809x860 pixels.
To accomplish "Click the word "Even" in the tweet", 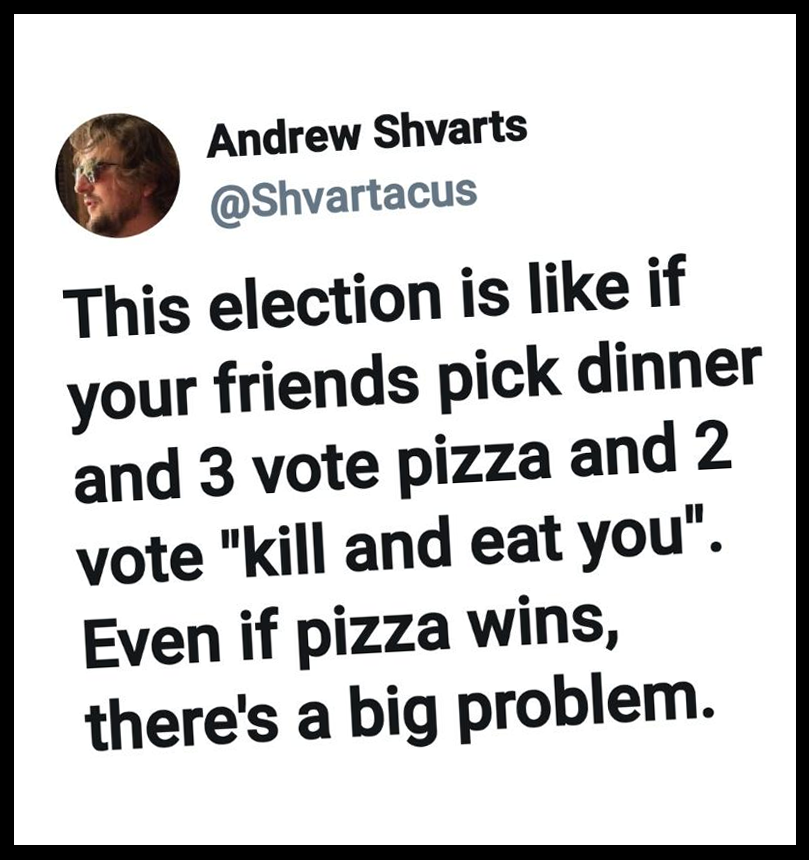I will [153, 640].
